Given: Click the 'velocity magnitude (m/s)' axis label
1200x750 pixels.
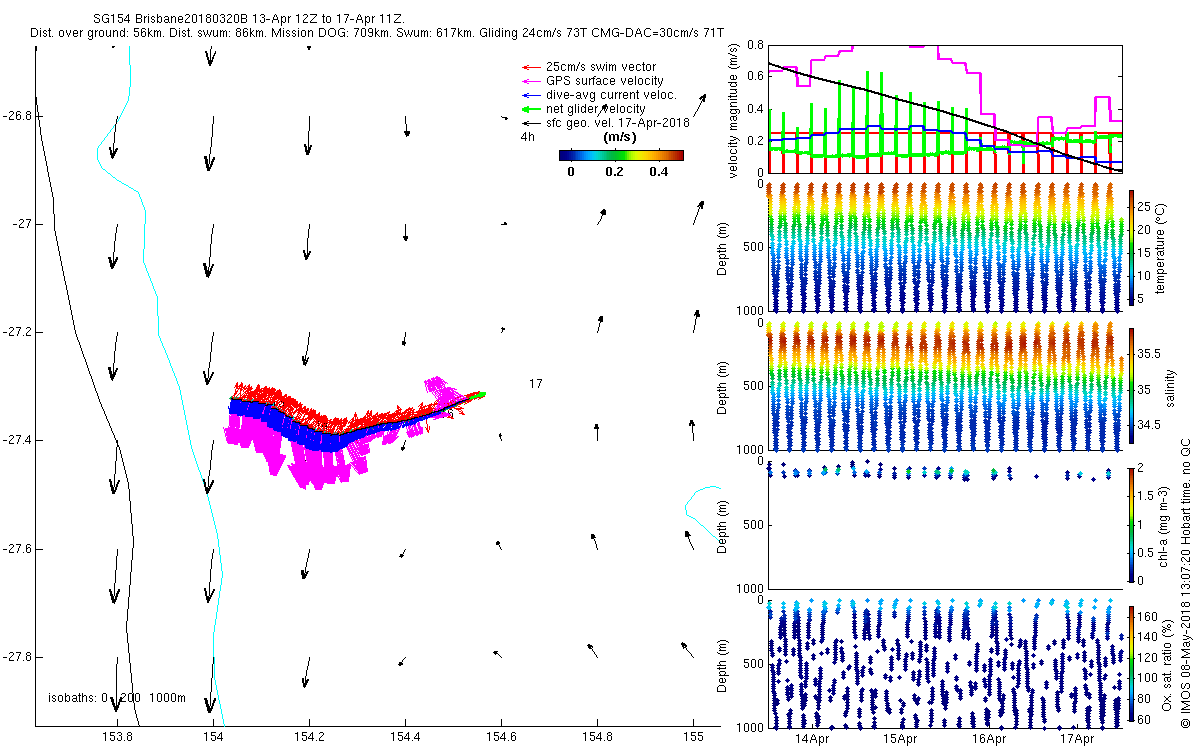Looking at the screenshot, I should 735,110.
